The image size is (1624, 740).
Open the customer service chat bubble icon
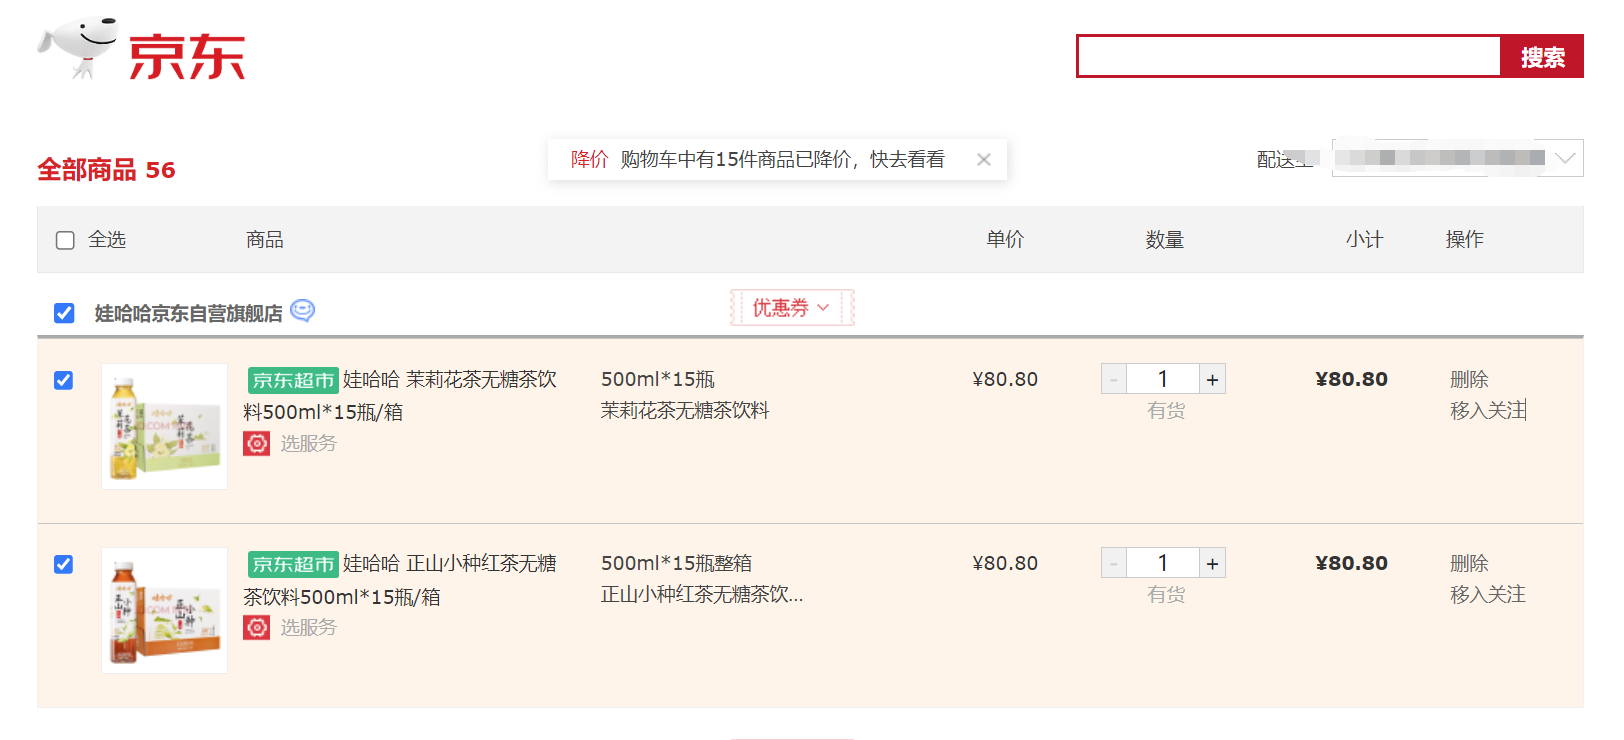302,311
